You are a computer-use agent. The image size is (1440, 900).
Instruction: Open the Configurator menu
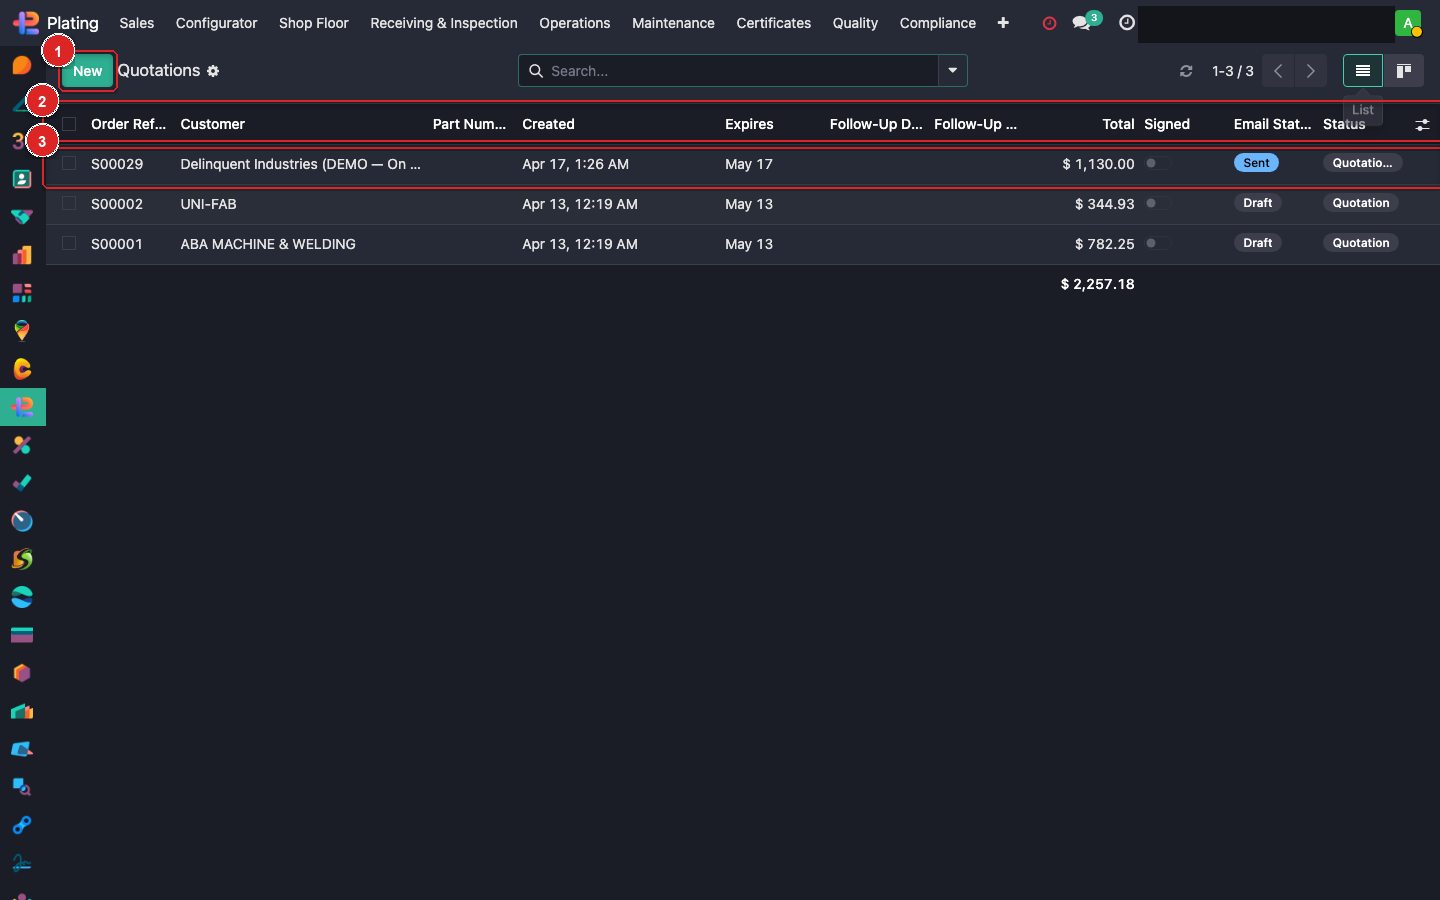click(x=216, y=23)
